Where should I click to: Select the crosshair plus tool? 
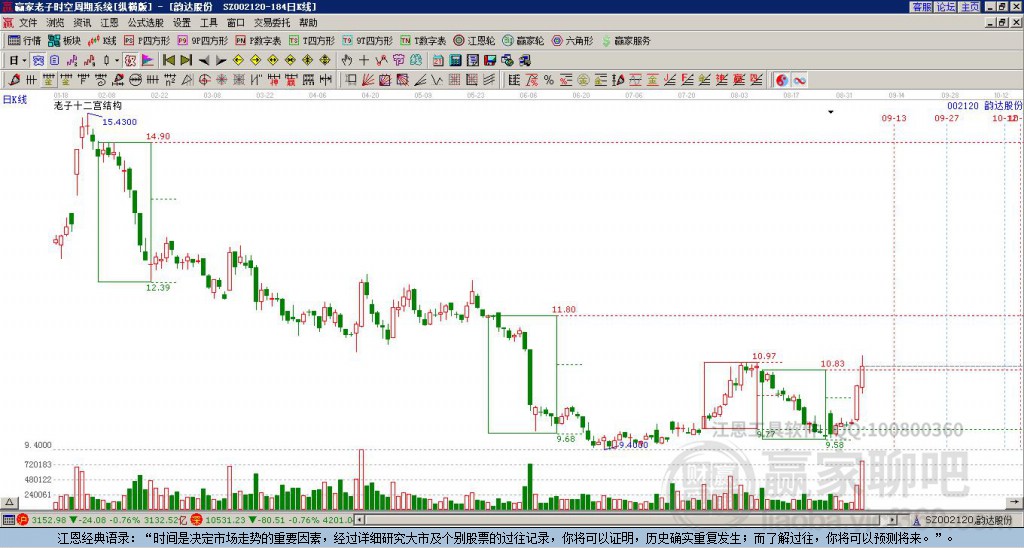pyautogui.click(x=364, y=61)
